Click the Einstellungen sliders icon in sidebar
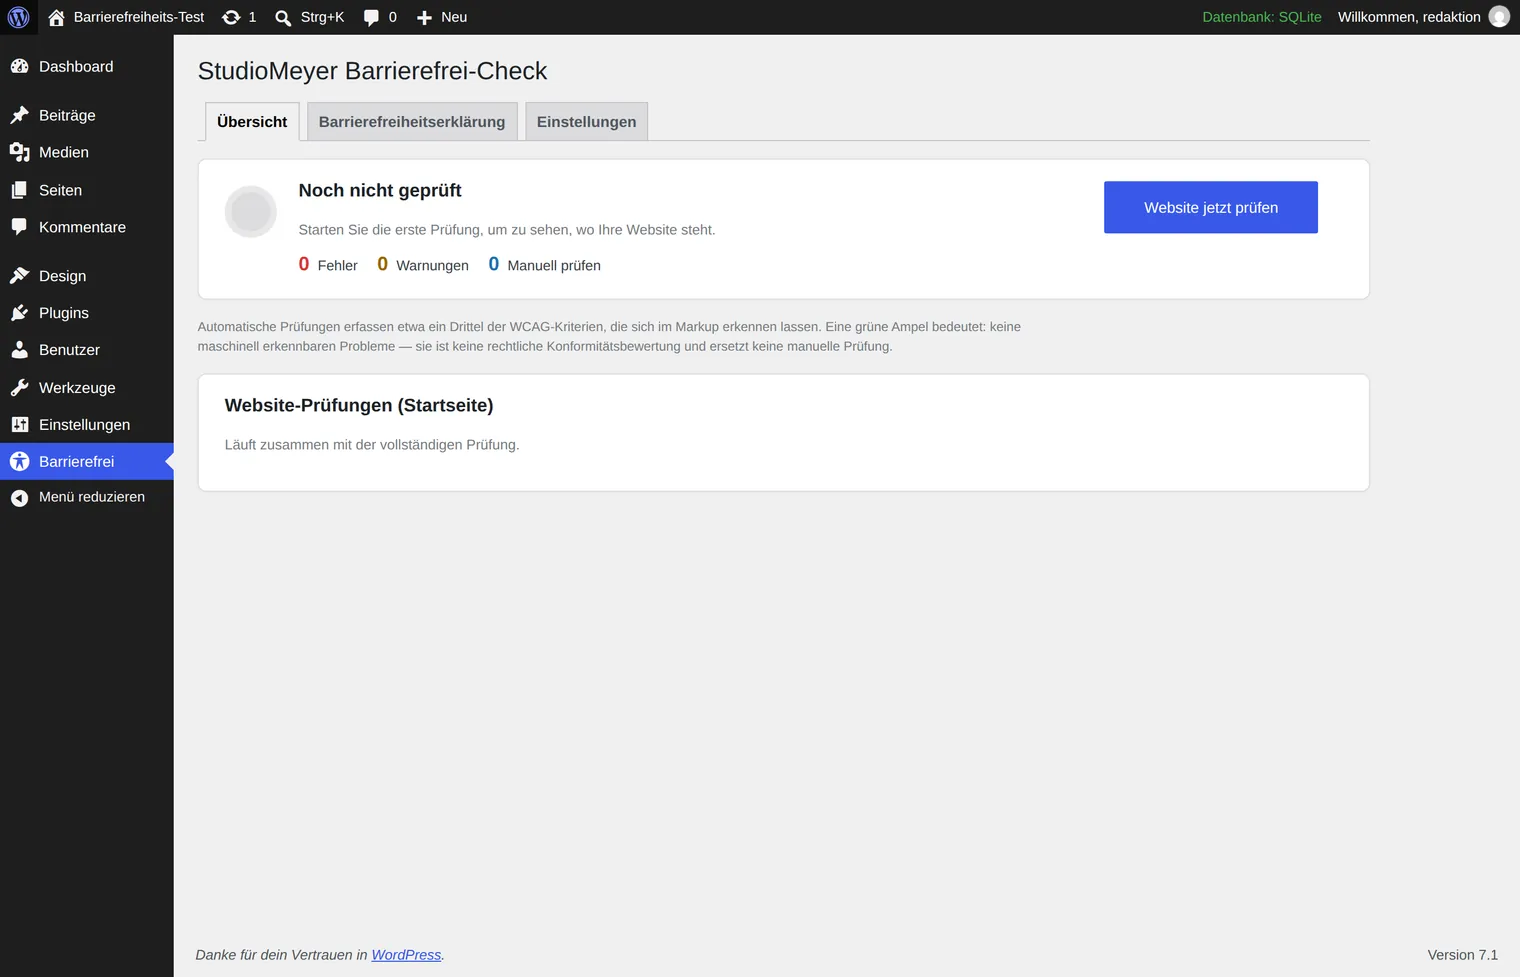1520x977 pixels. pyautogui.click(x=19, y=425)
